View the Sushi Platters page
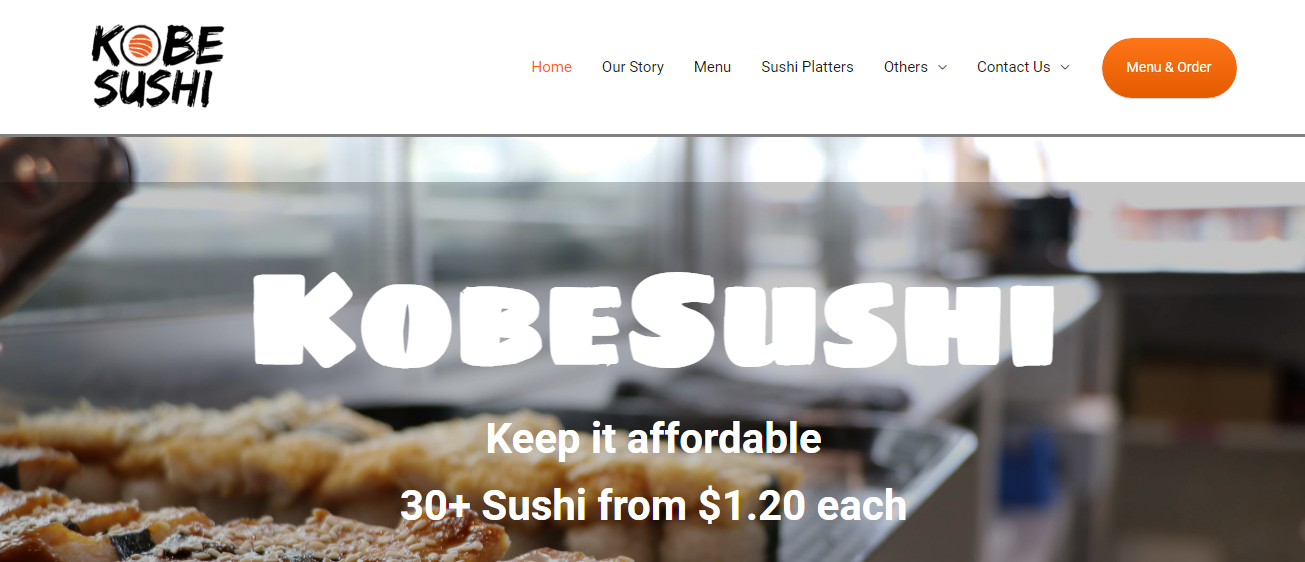Viewport: 1305px width, 562px height. pyautogui.click(x=807, y=67)
